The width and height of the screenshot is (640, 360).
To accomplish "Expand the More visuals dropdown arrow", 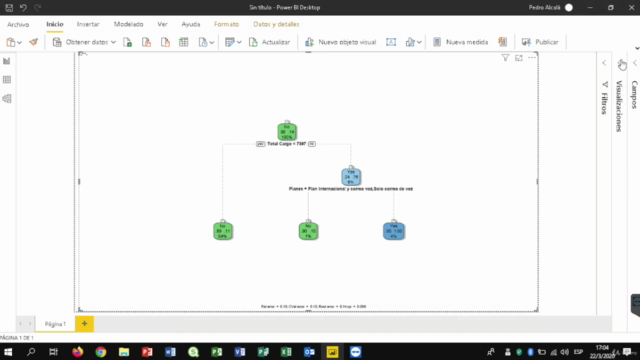I will pyautogui.click(x=419, y=42).
